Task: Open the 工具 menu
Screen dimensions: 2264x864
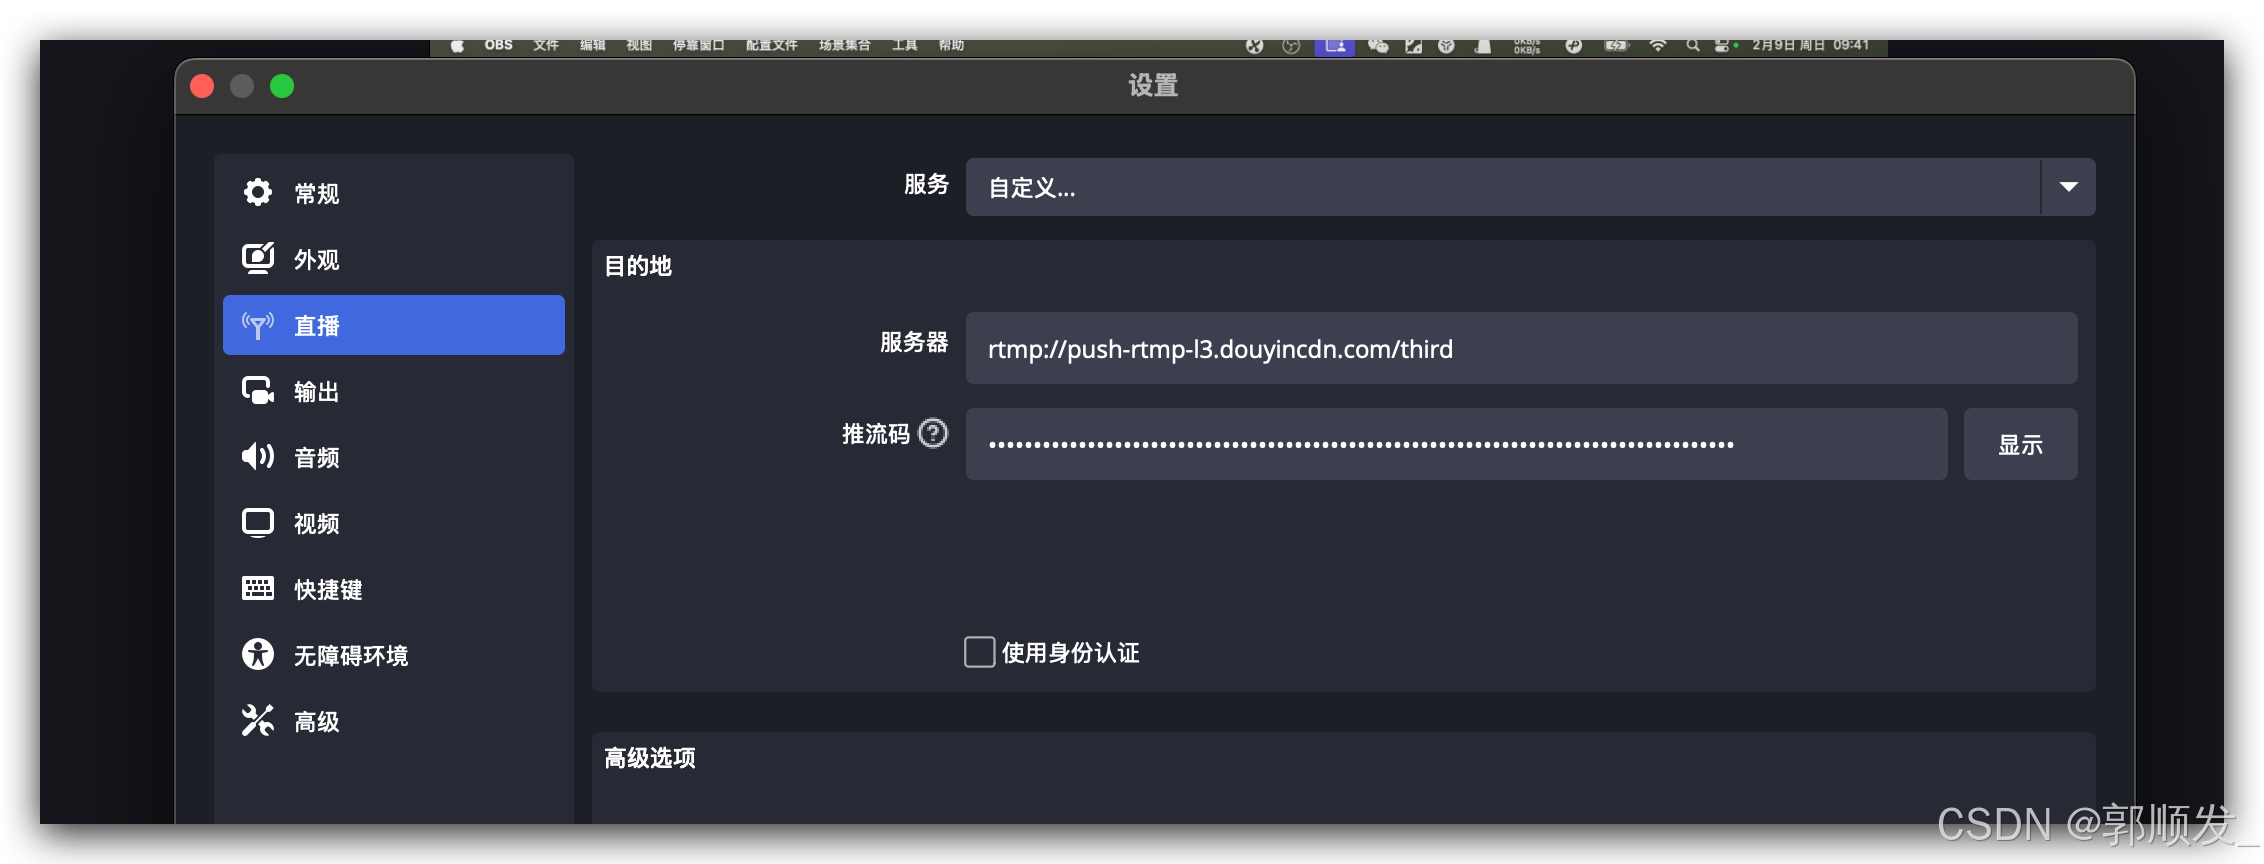Action: click(905, 45)
